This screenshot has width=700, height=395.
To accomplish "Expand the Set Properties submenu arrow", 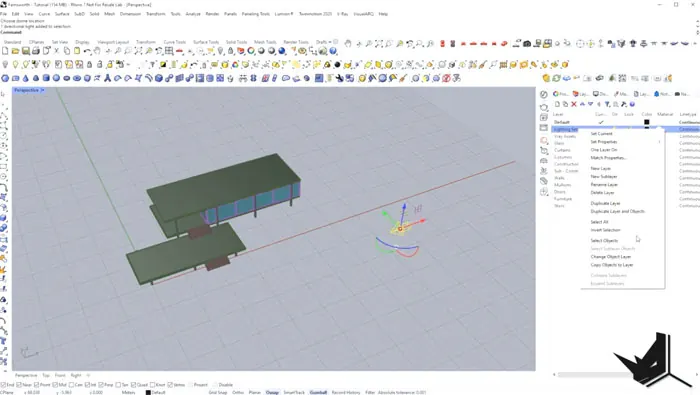I will (659, 142).
